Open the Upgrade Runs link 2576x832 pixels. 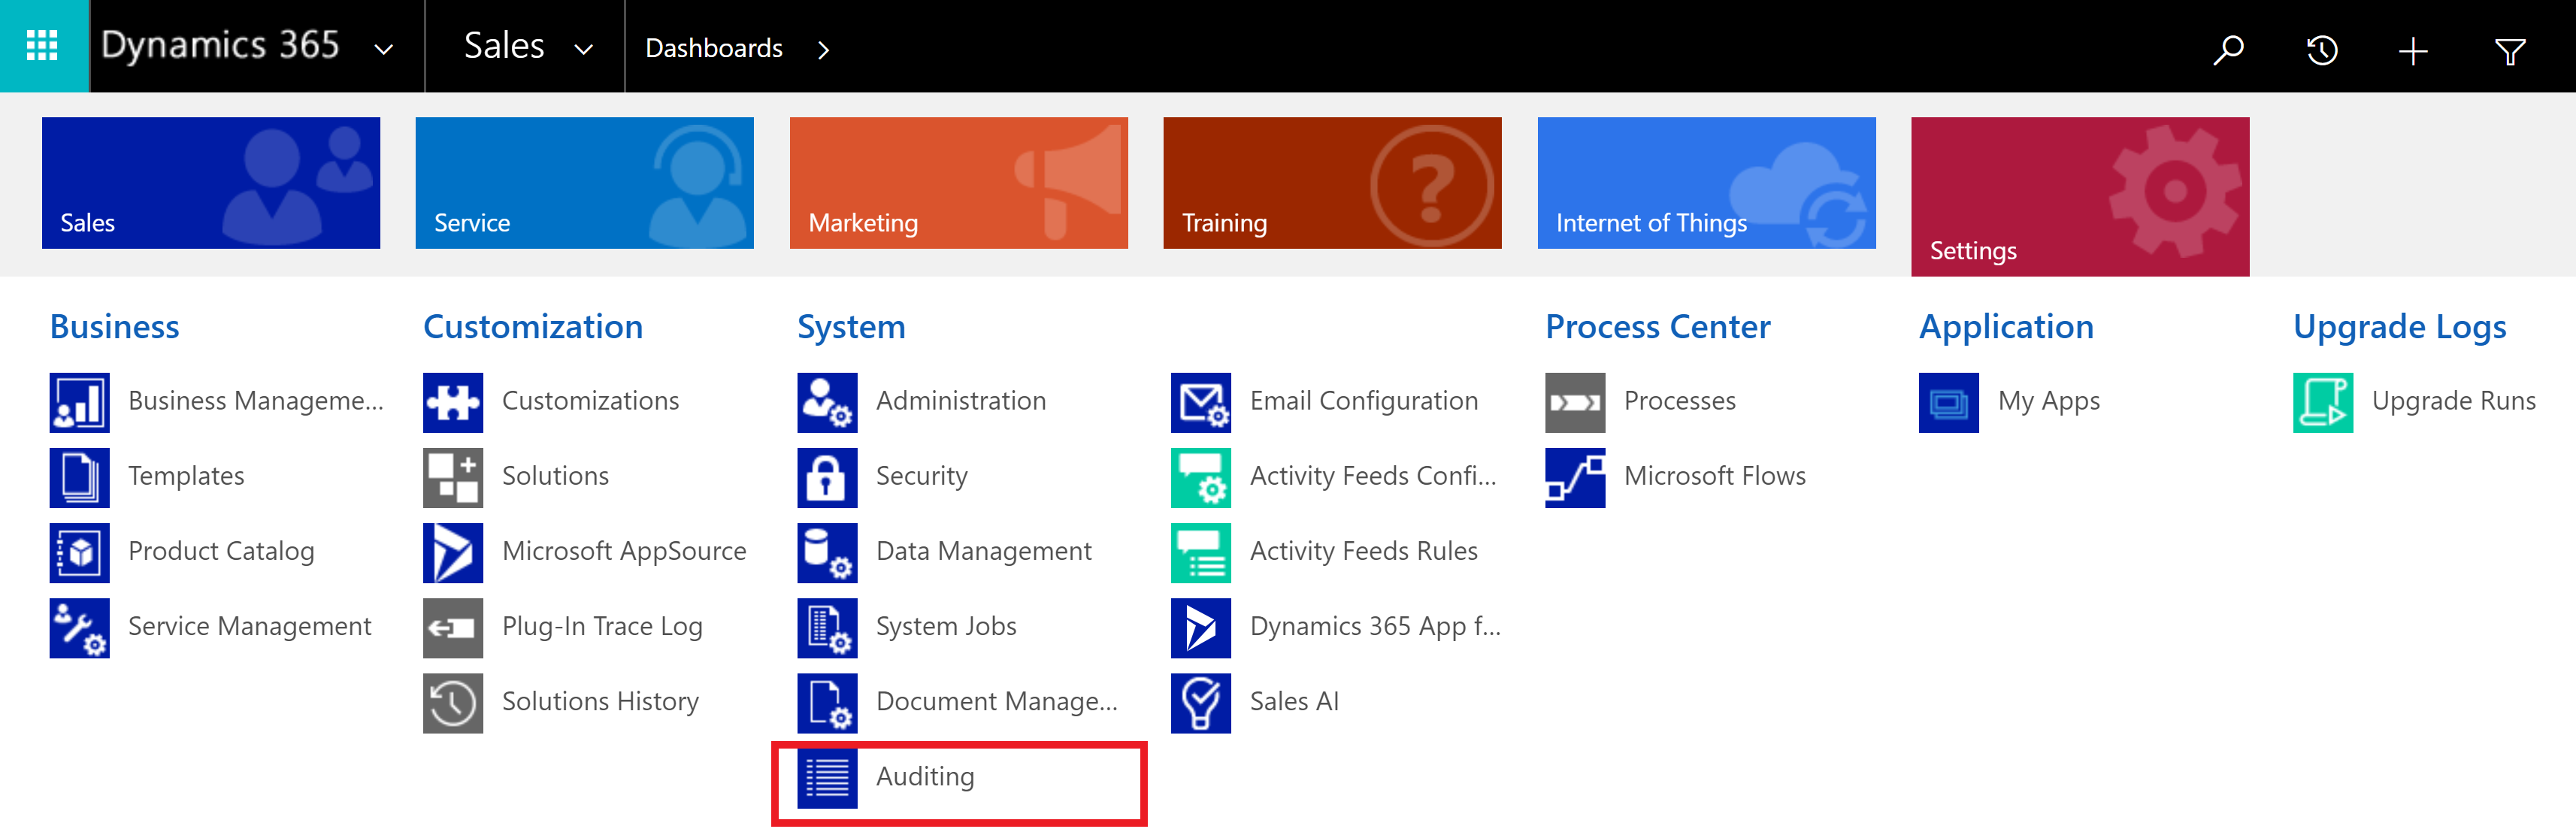coord(2454,402)
